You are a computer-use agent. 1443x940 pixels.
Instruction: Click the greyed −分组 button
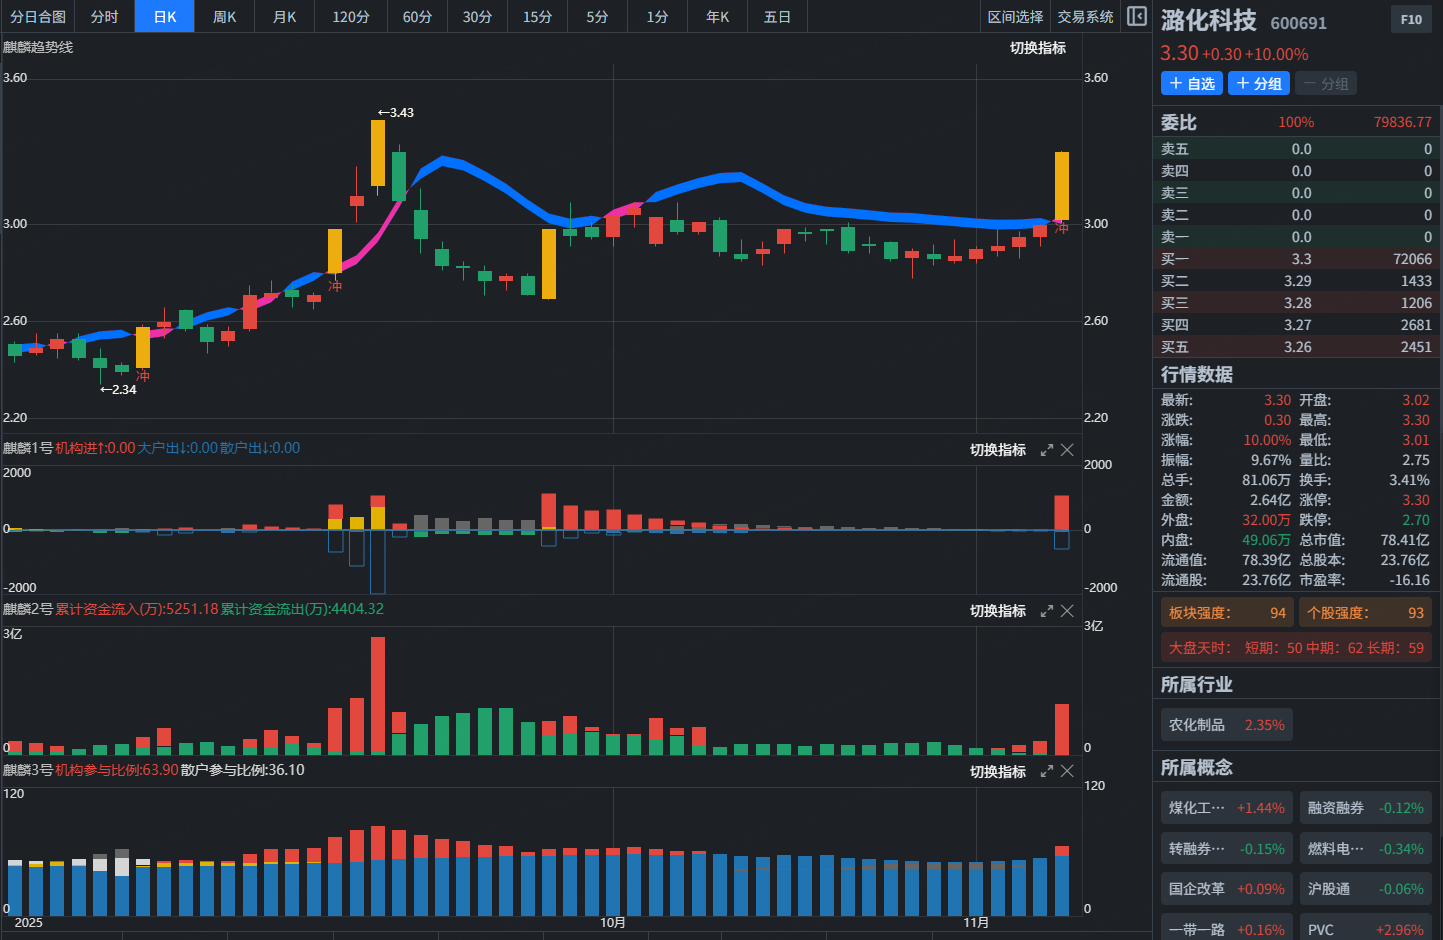1326,84
